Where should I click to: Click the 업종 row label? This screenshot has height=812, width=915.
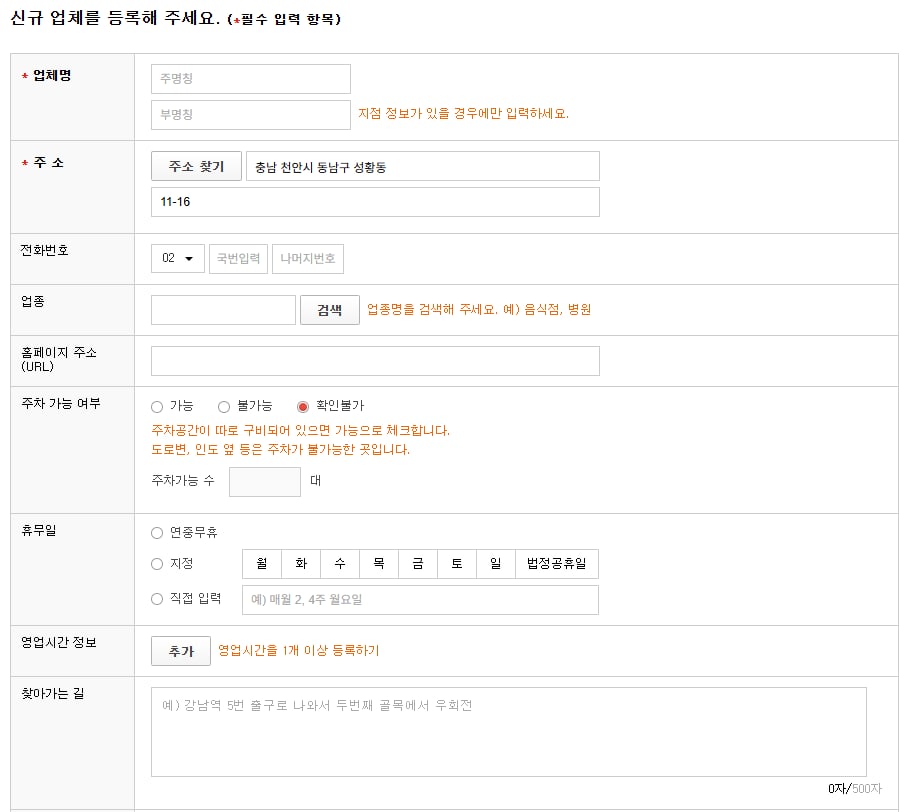coord(33,301)
